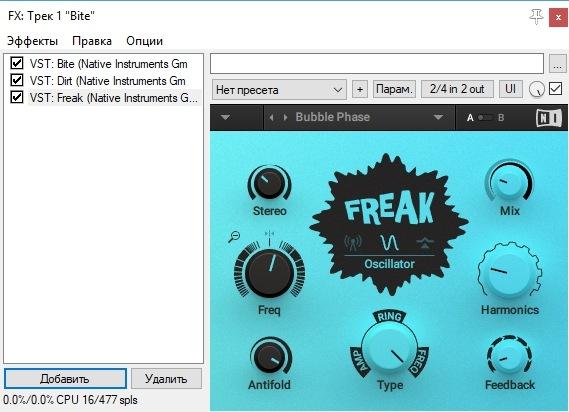Adjust the wet/dry mix knob in the toolbar

coord(537,89)
